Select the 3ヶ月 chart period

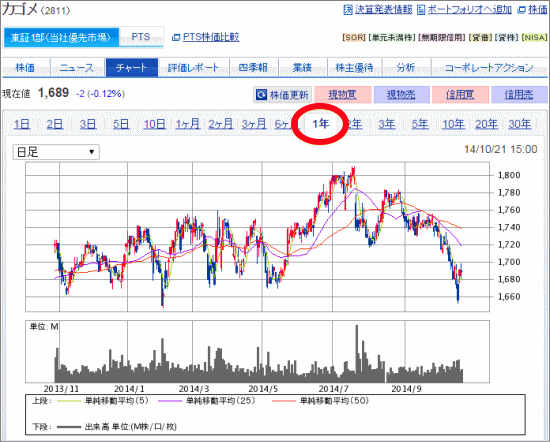tap(254, 124)
